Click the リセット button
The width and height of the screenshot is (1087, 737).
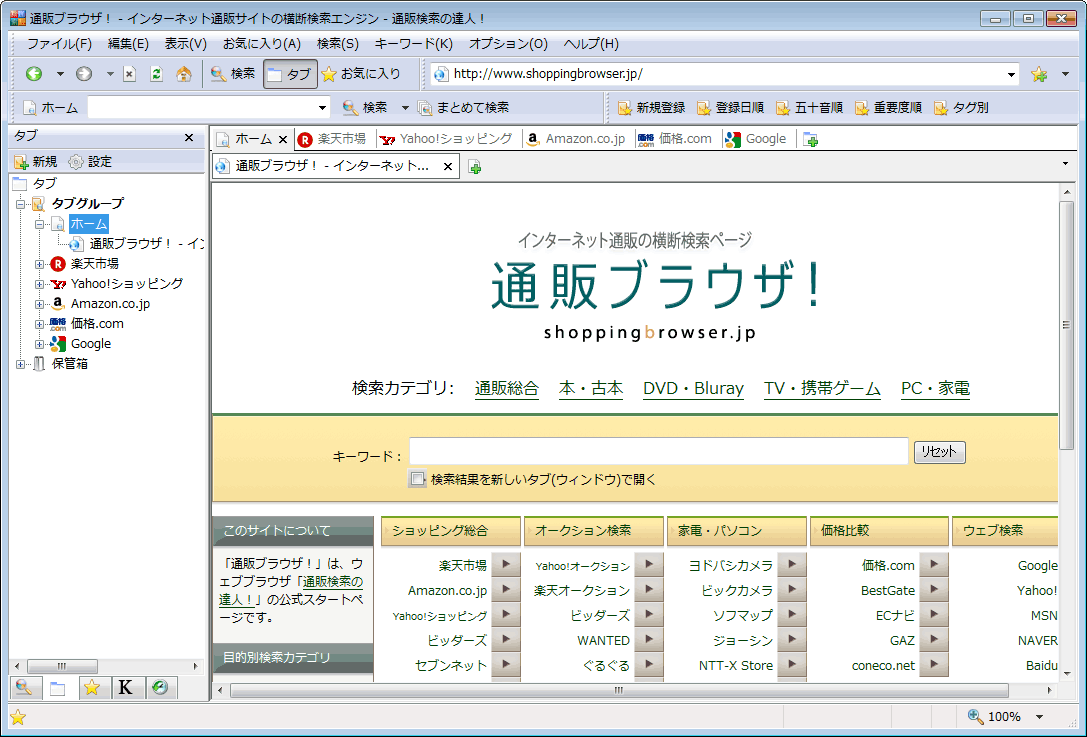coord(939,452)
